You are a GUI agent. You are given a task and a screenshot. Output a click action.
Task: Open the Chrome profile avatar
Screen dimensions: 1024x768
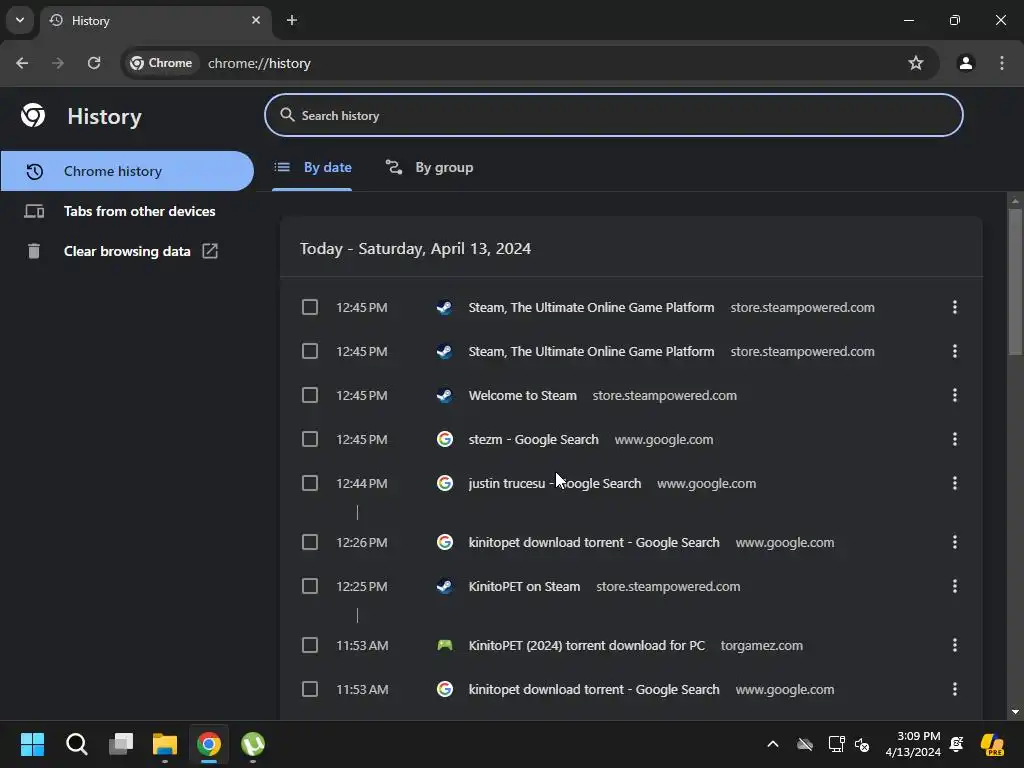[x=965, y=63]
